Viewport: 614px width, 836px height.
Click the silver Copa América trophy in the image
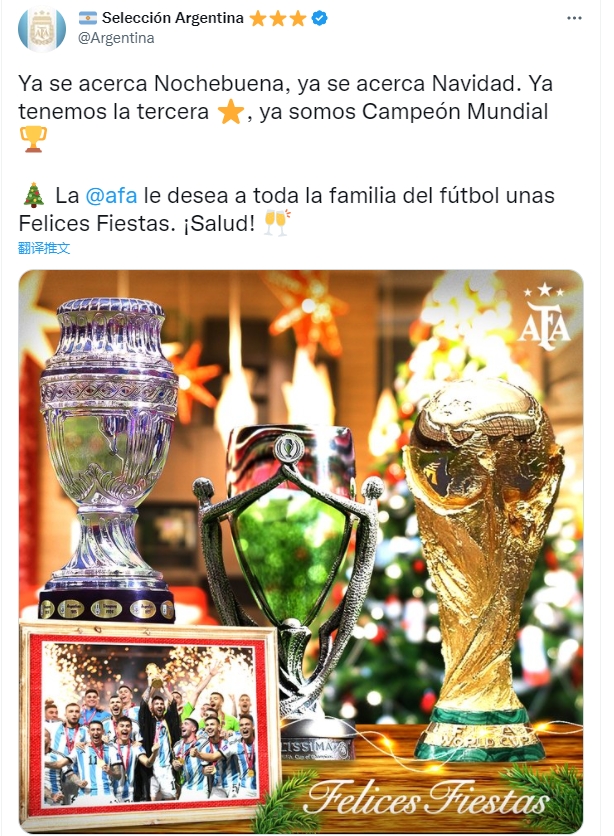[x=109, y=460]
